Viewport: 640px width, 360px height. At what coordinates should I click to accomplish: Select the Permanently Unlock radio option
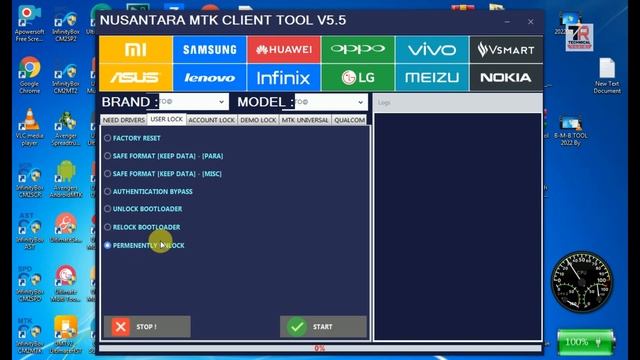click(x=144, y=245)
